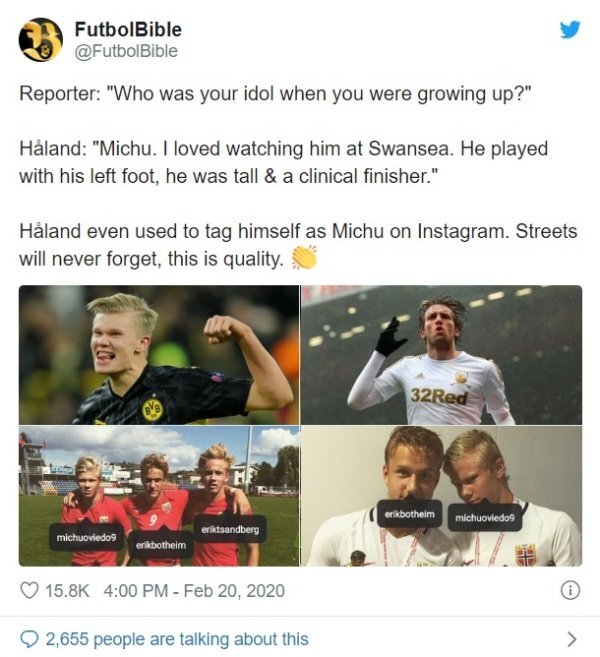This screenshot has width=600, height=657.
Task: Click the clapping hands emoji
Action: coord(304,258)
